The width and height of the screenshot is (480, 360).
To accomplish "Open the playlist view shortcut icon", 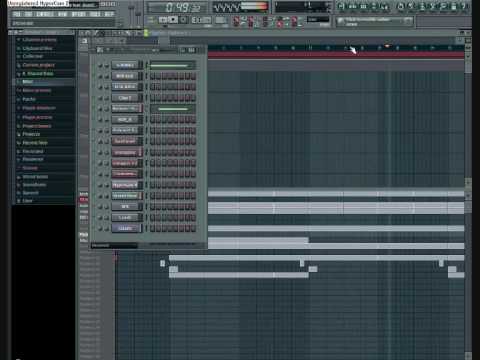I will 341,6.
